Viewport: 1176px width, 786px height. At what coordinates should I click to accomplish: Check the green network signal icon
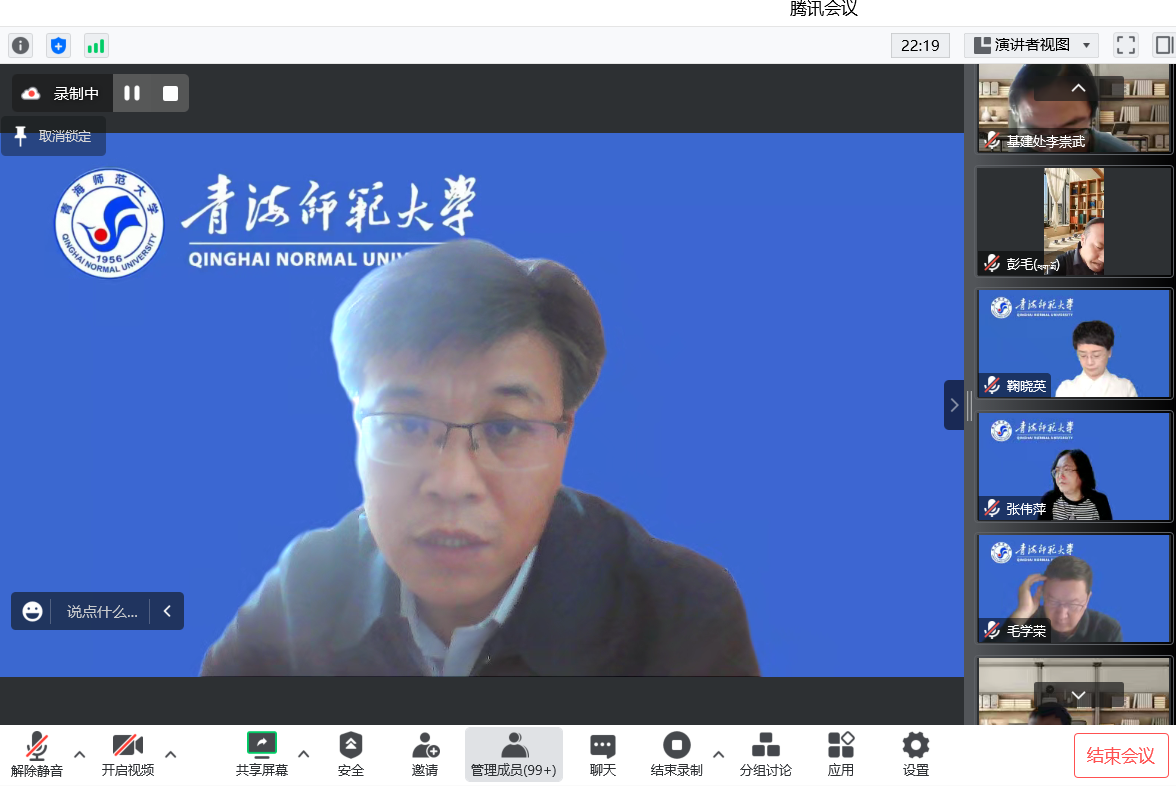(x=96, y=45)
